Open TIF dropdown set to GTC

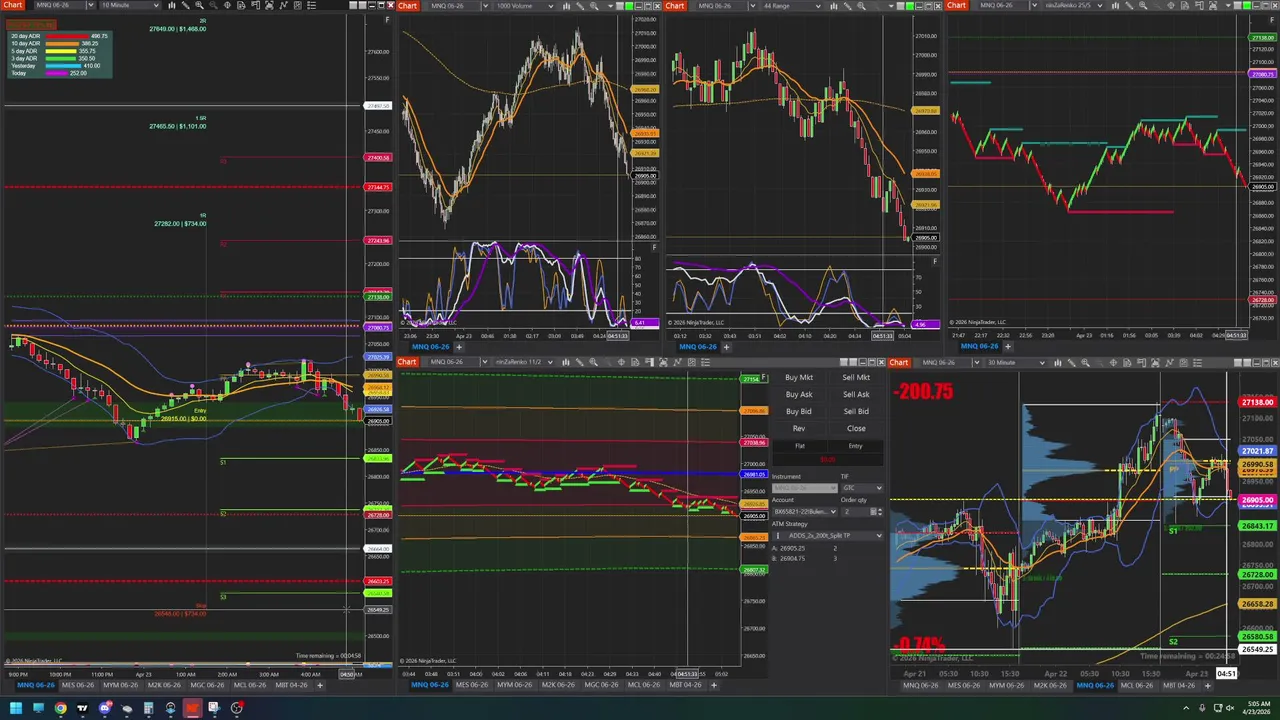pyautogui.click(x=861, y=488)
